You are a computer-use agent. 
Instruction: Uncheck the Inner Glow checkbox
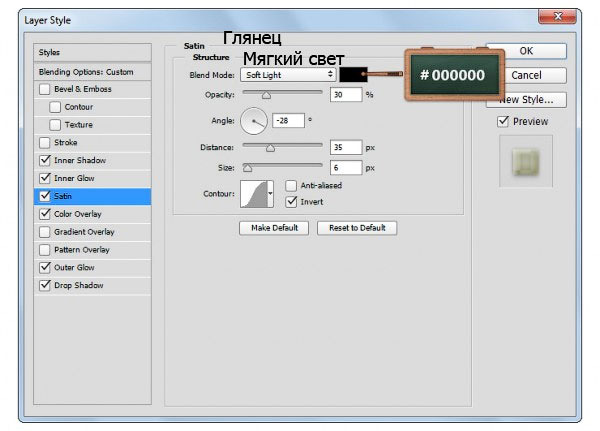44,178
